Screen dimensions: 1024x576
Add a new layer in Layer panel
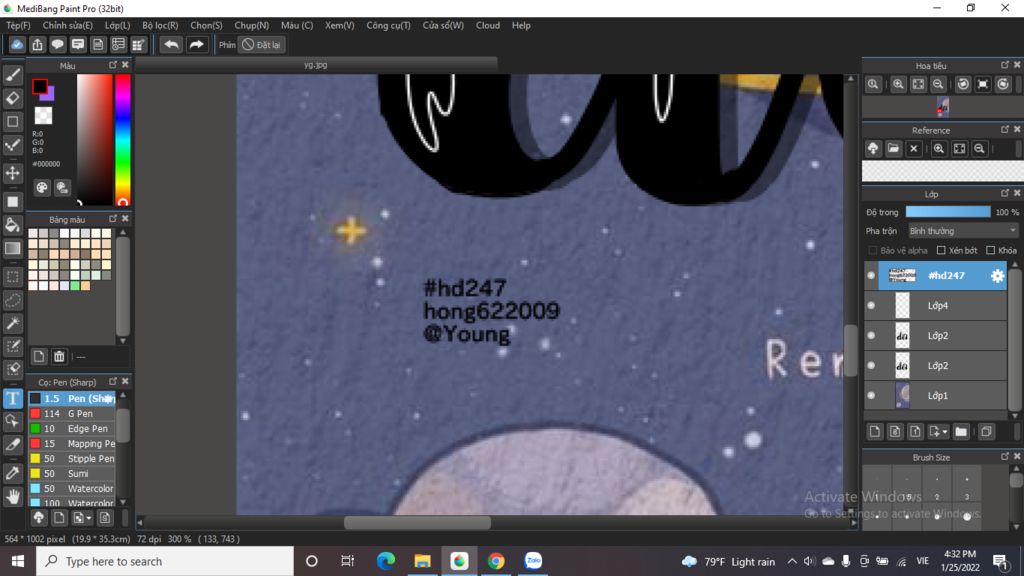coord(874,432)
